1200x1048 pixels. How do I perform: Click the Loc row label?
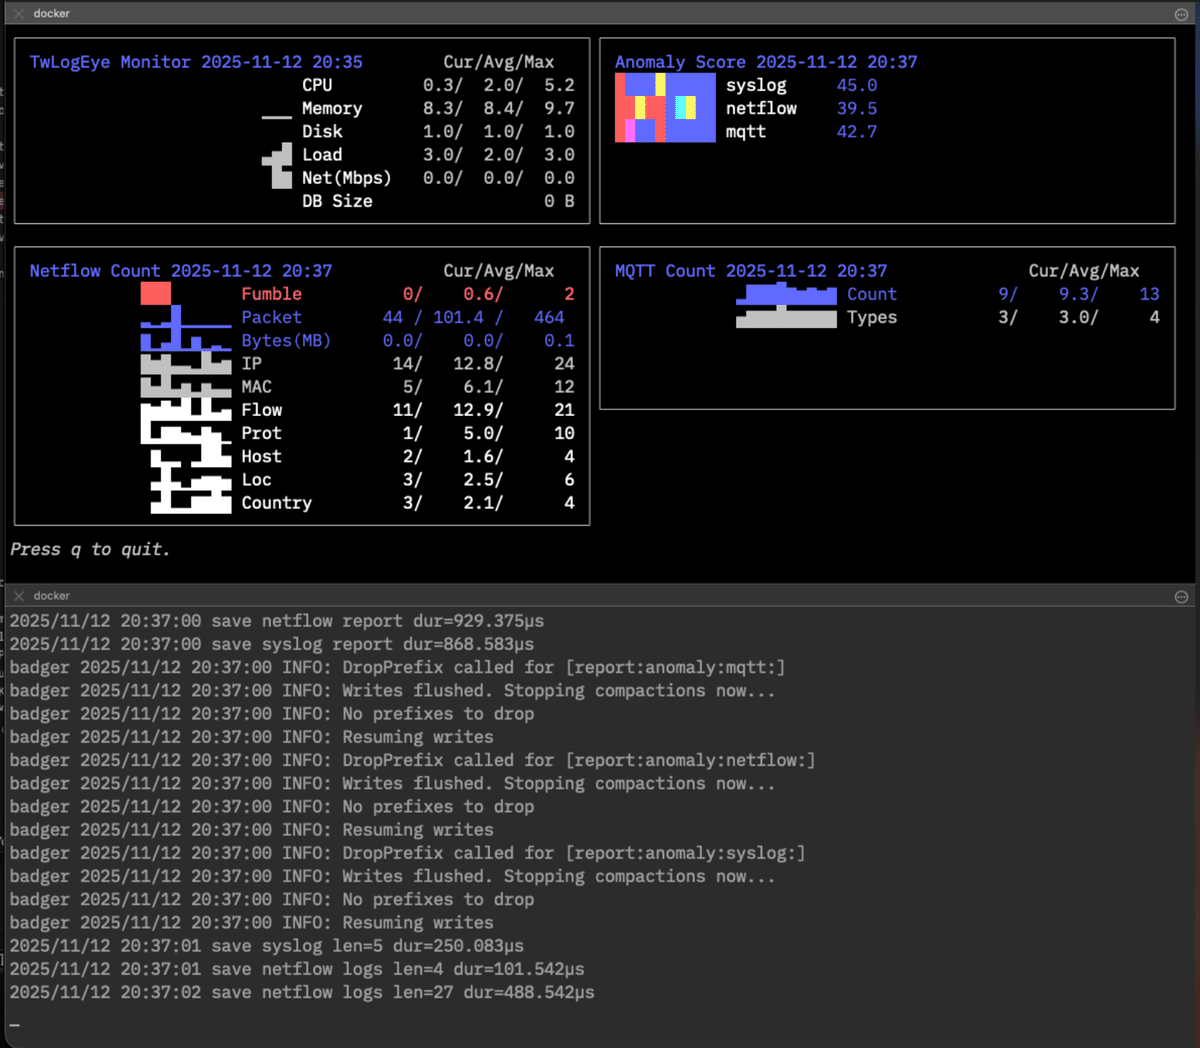[256, 480]
